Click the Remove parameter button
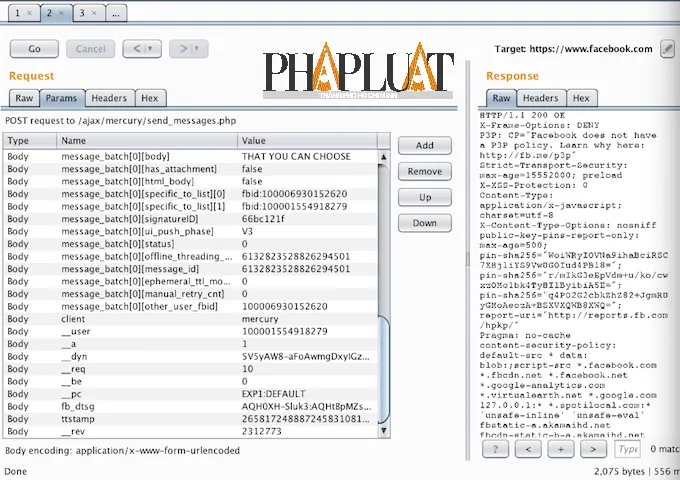Viewport: 680px width, 480px height. pos(424,171)
